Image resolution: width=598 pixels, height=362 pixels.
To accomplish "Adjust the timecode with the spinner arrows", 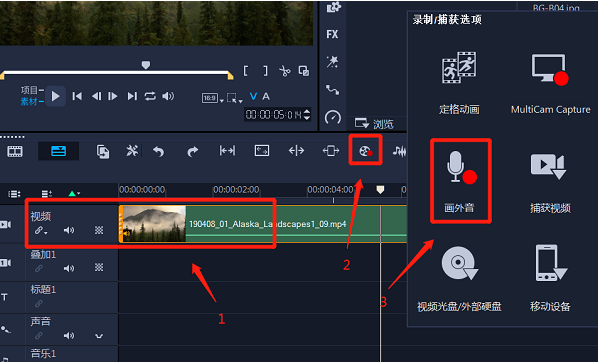I will click(307, 114).
